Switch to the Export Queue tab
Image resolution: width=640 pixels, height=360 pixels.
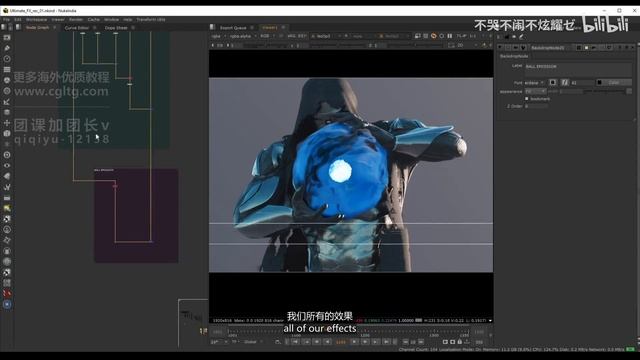tap(233, 28)
